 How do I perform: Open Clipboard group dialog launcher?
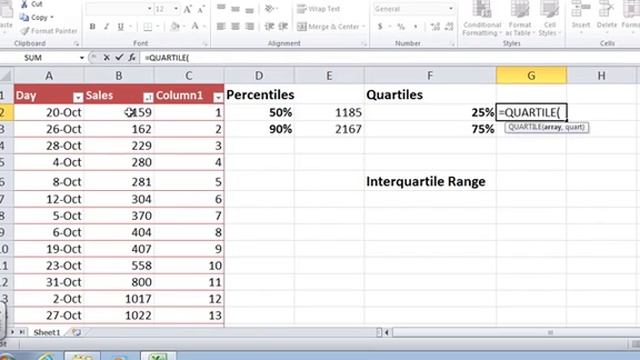coord(76,44)
